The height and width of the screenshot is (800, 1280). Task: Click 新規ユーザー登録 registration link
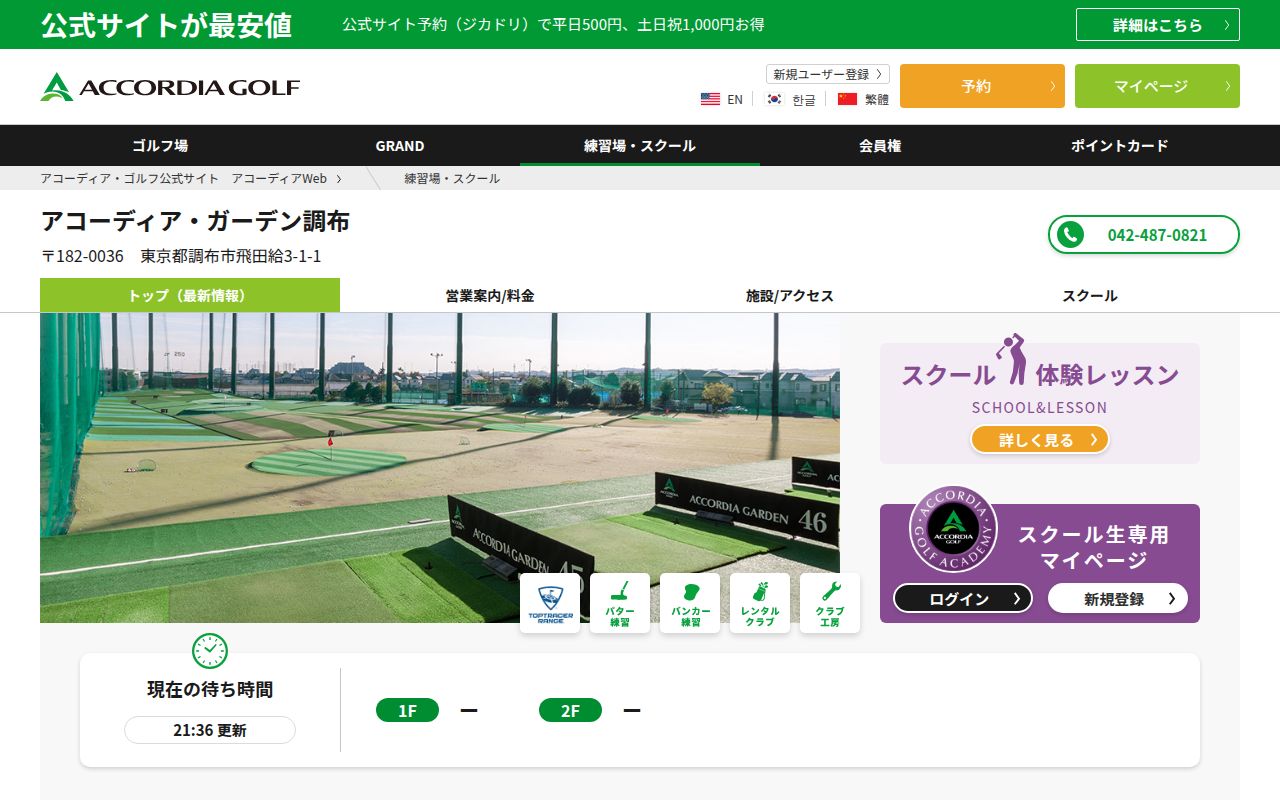pyautogui.click(x=828, y=74)
